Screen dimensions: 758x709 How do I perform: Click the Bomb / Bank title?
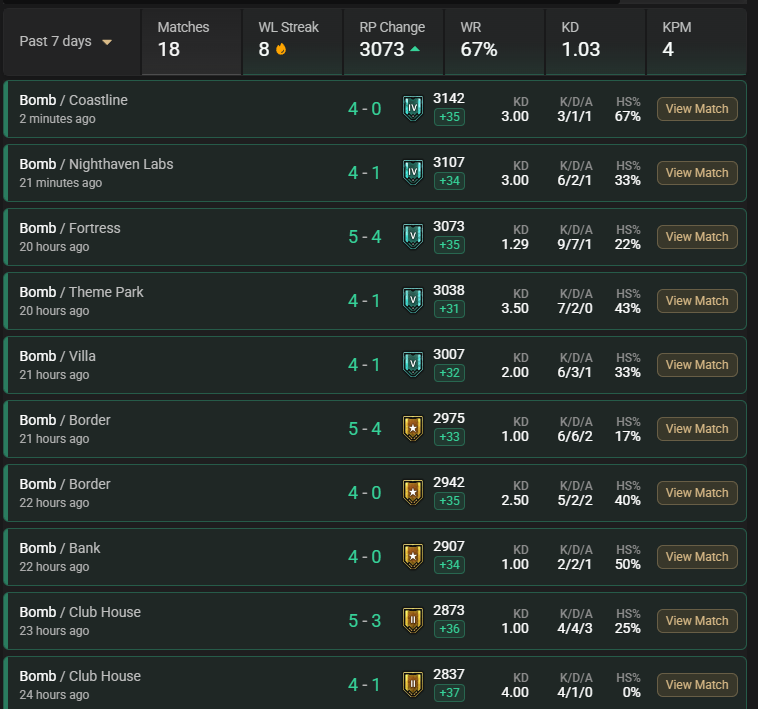pyautogui.click(x=60, y=548)
